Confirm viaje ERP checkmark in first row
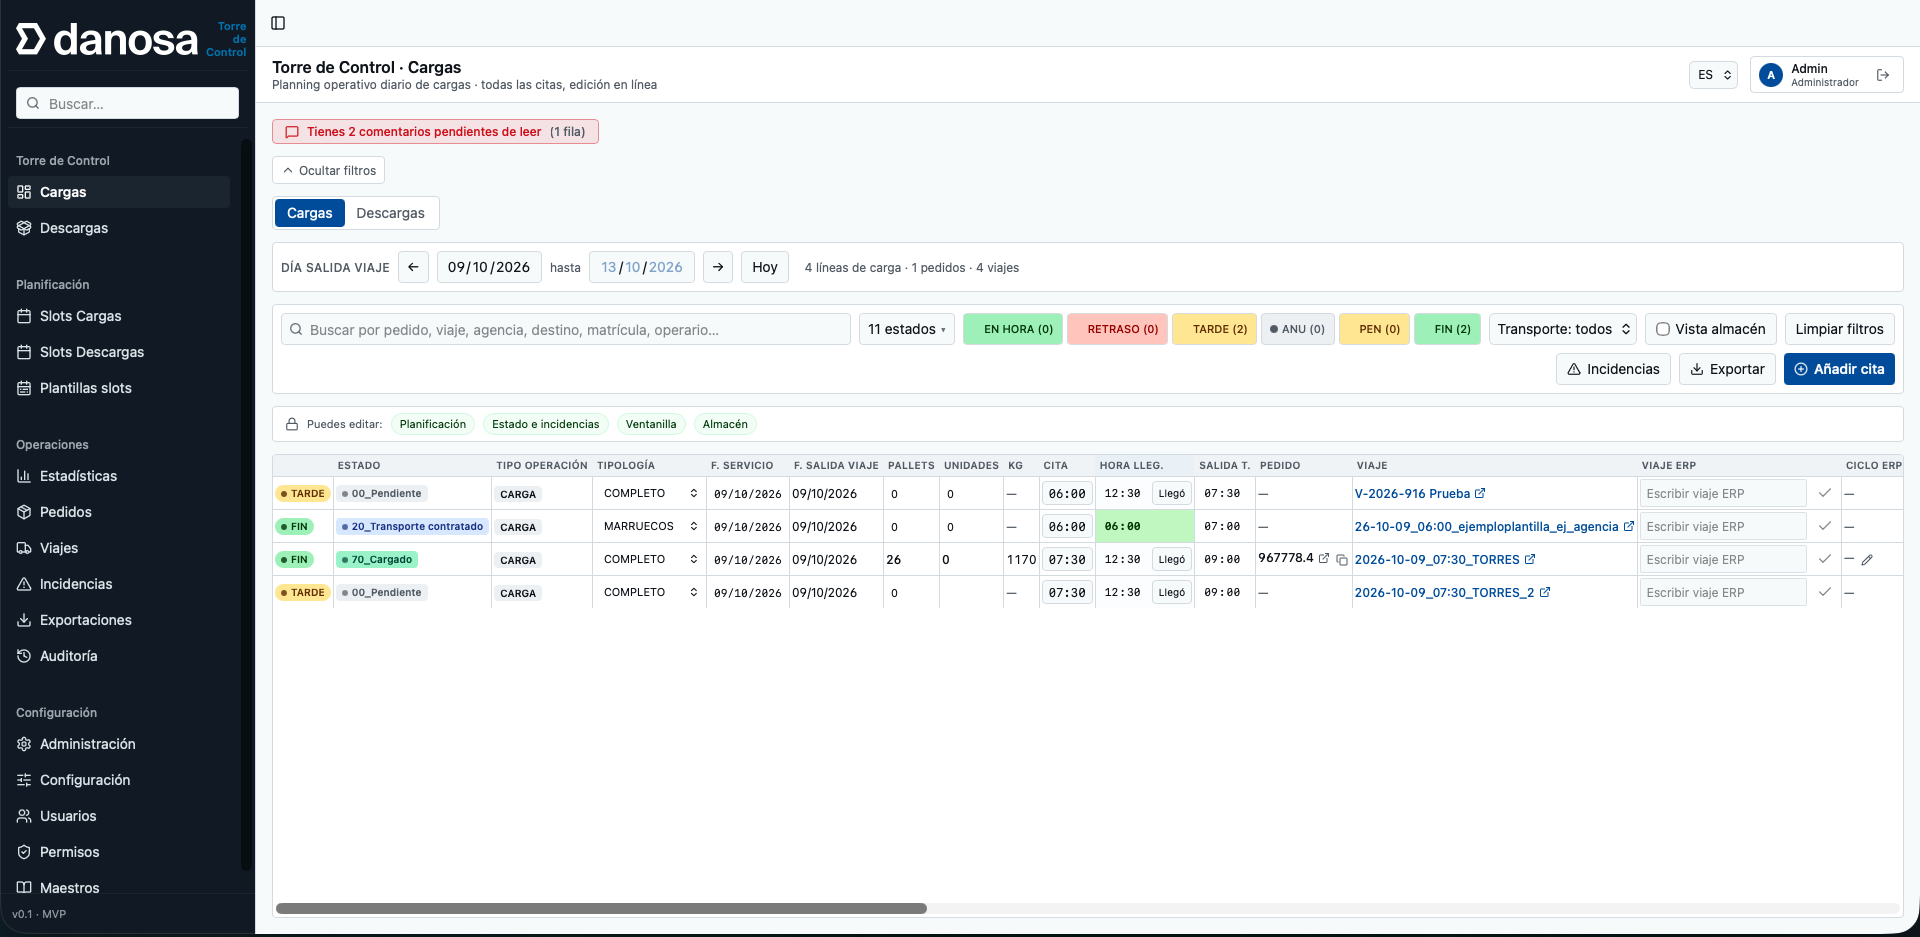 click(x=1825, y=493)
